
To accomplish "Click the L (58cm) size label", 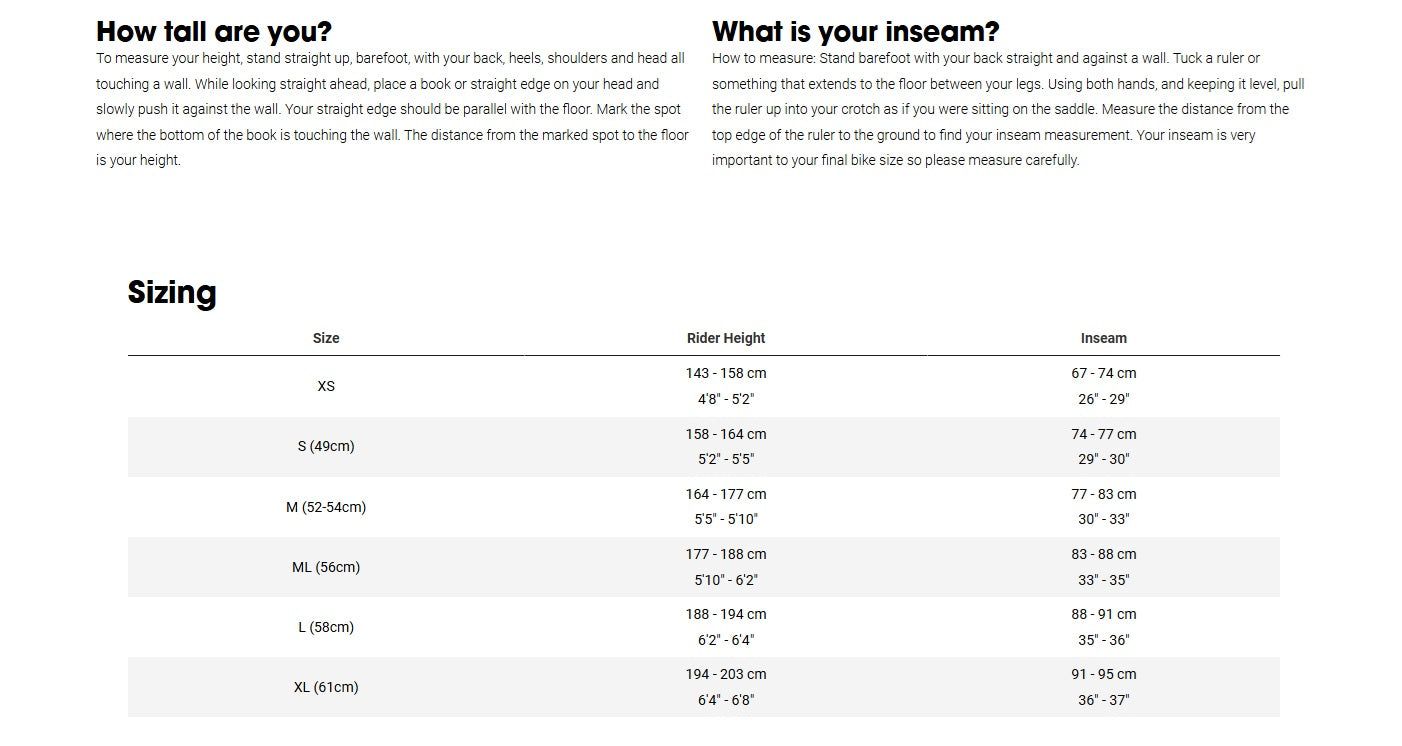I will point(326,627).
